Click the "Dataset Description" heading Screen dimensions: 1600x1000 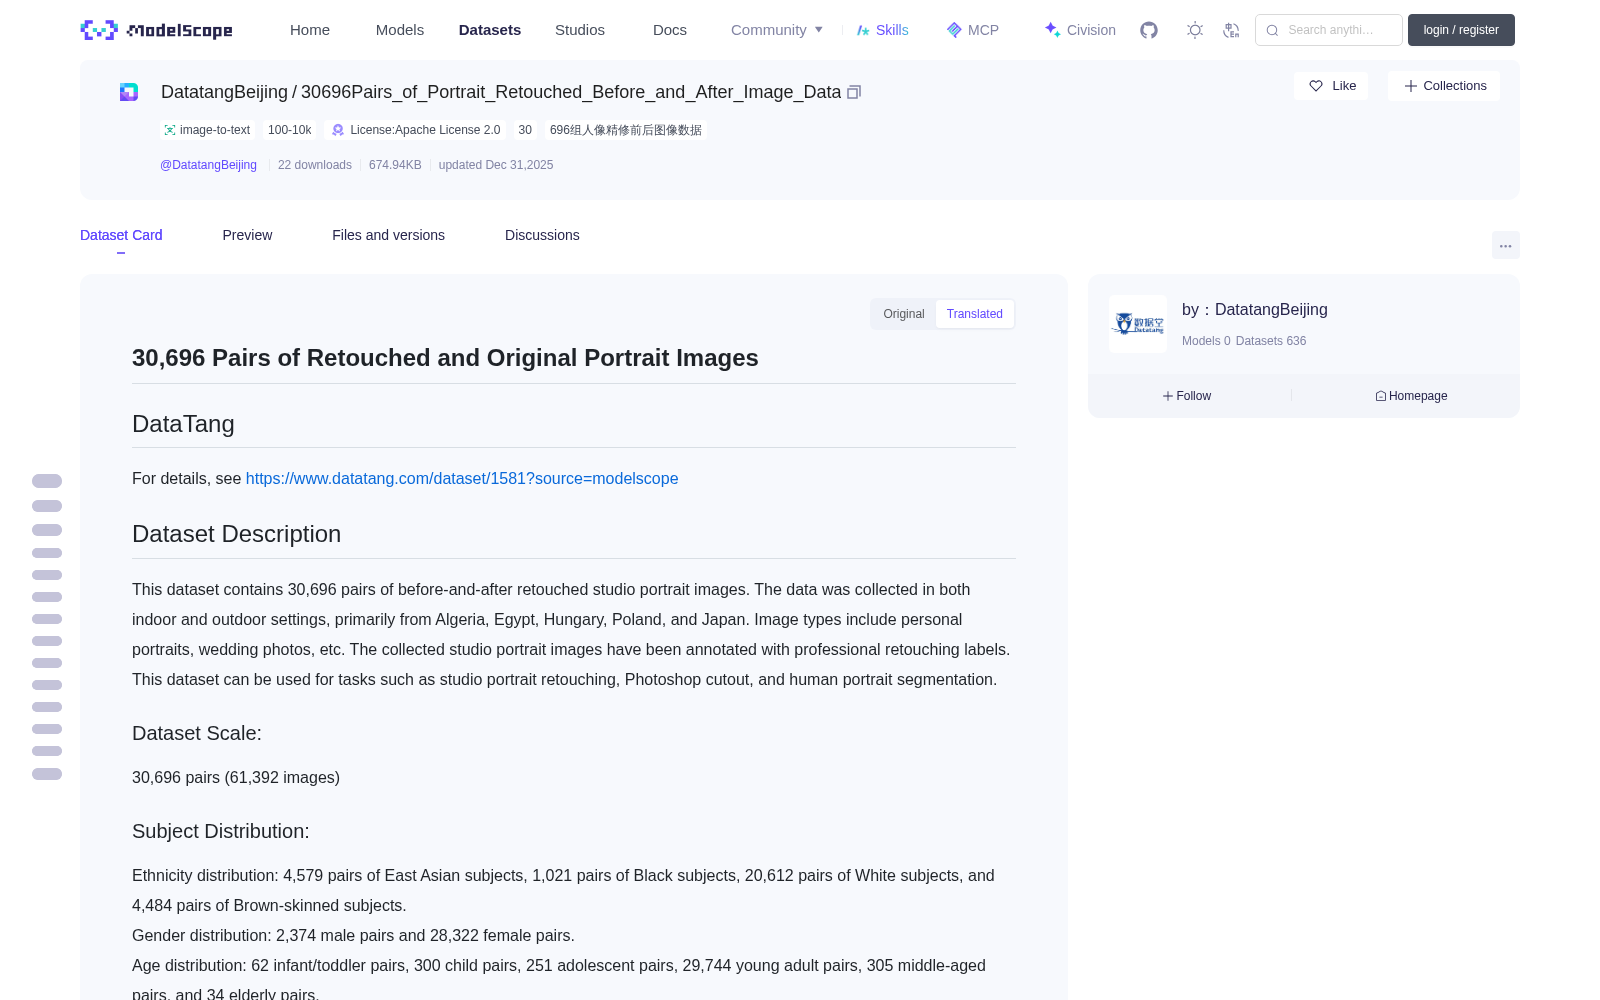coord(236,534)
